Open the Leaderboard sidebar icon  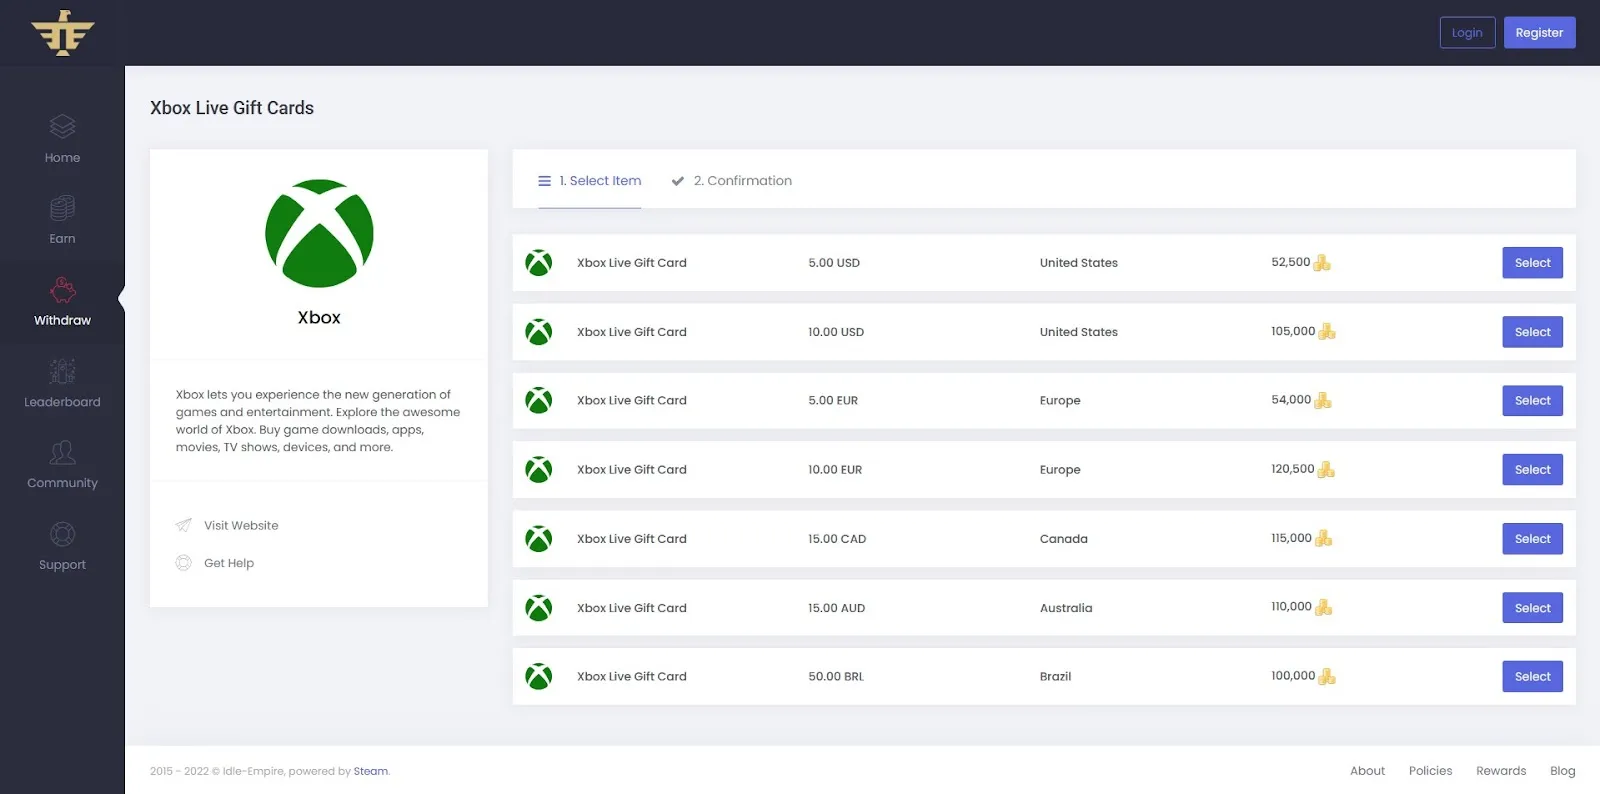click(x=62, y=371)
